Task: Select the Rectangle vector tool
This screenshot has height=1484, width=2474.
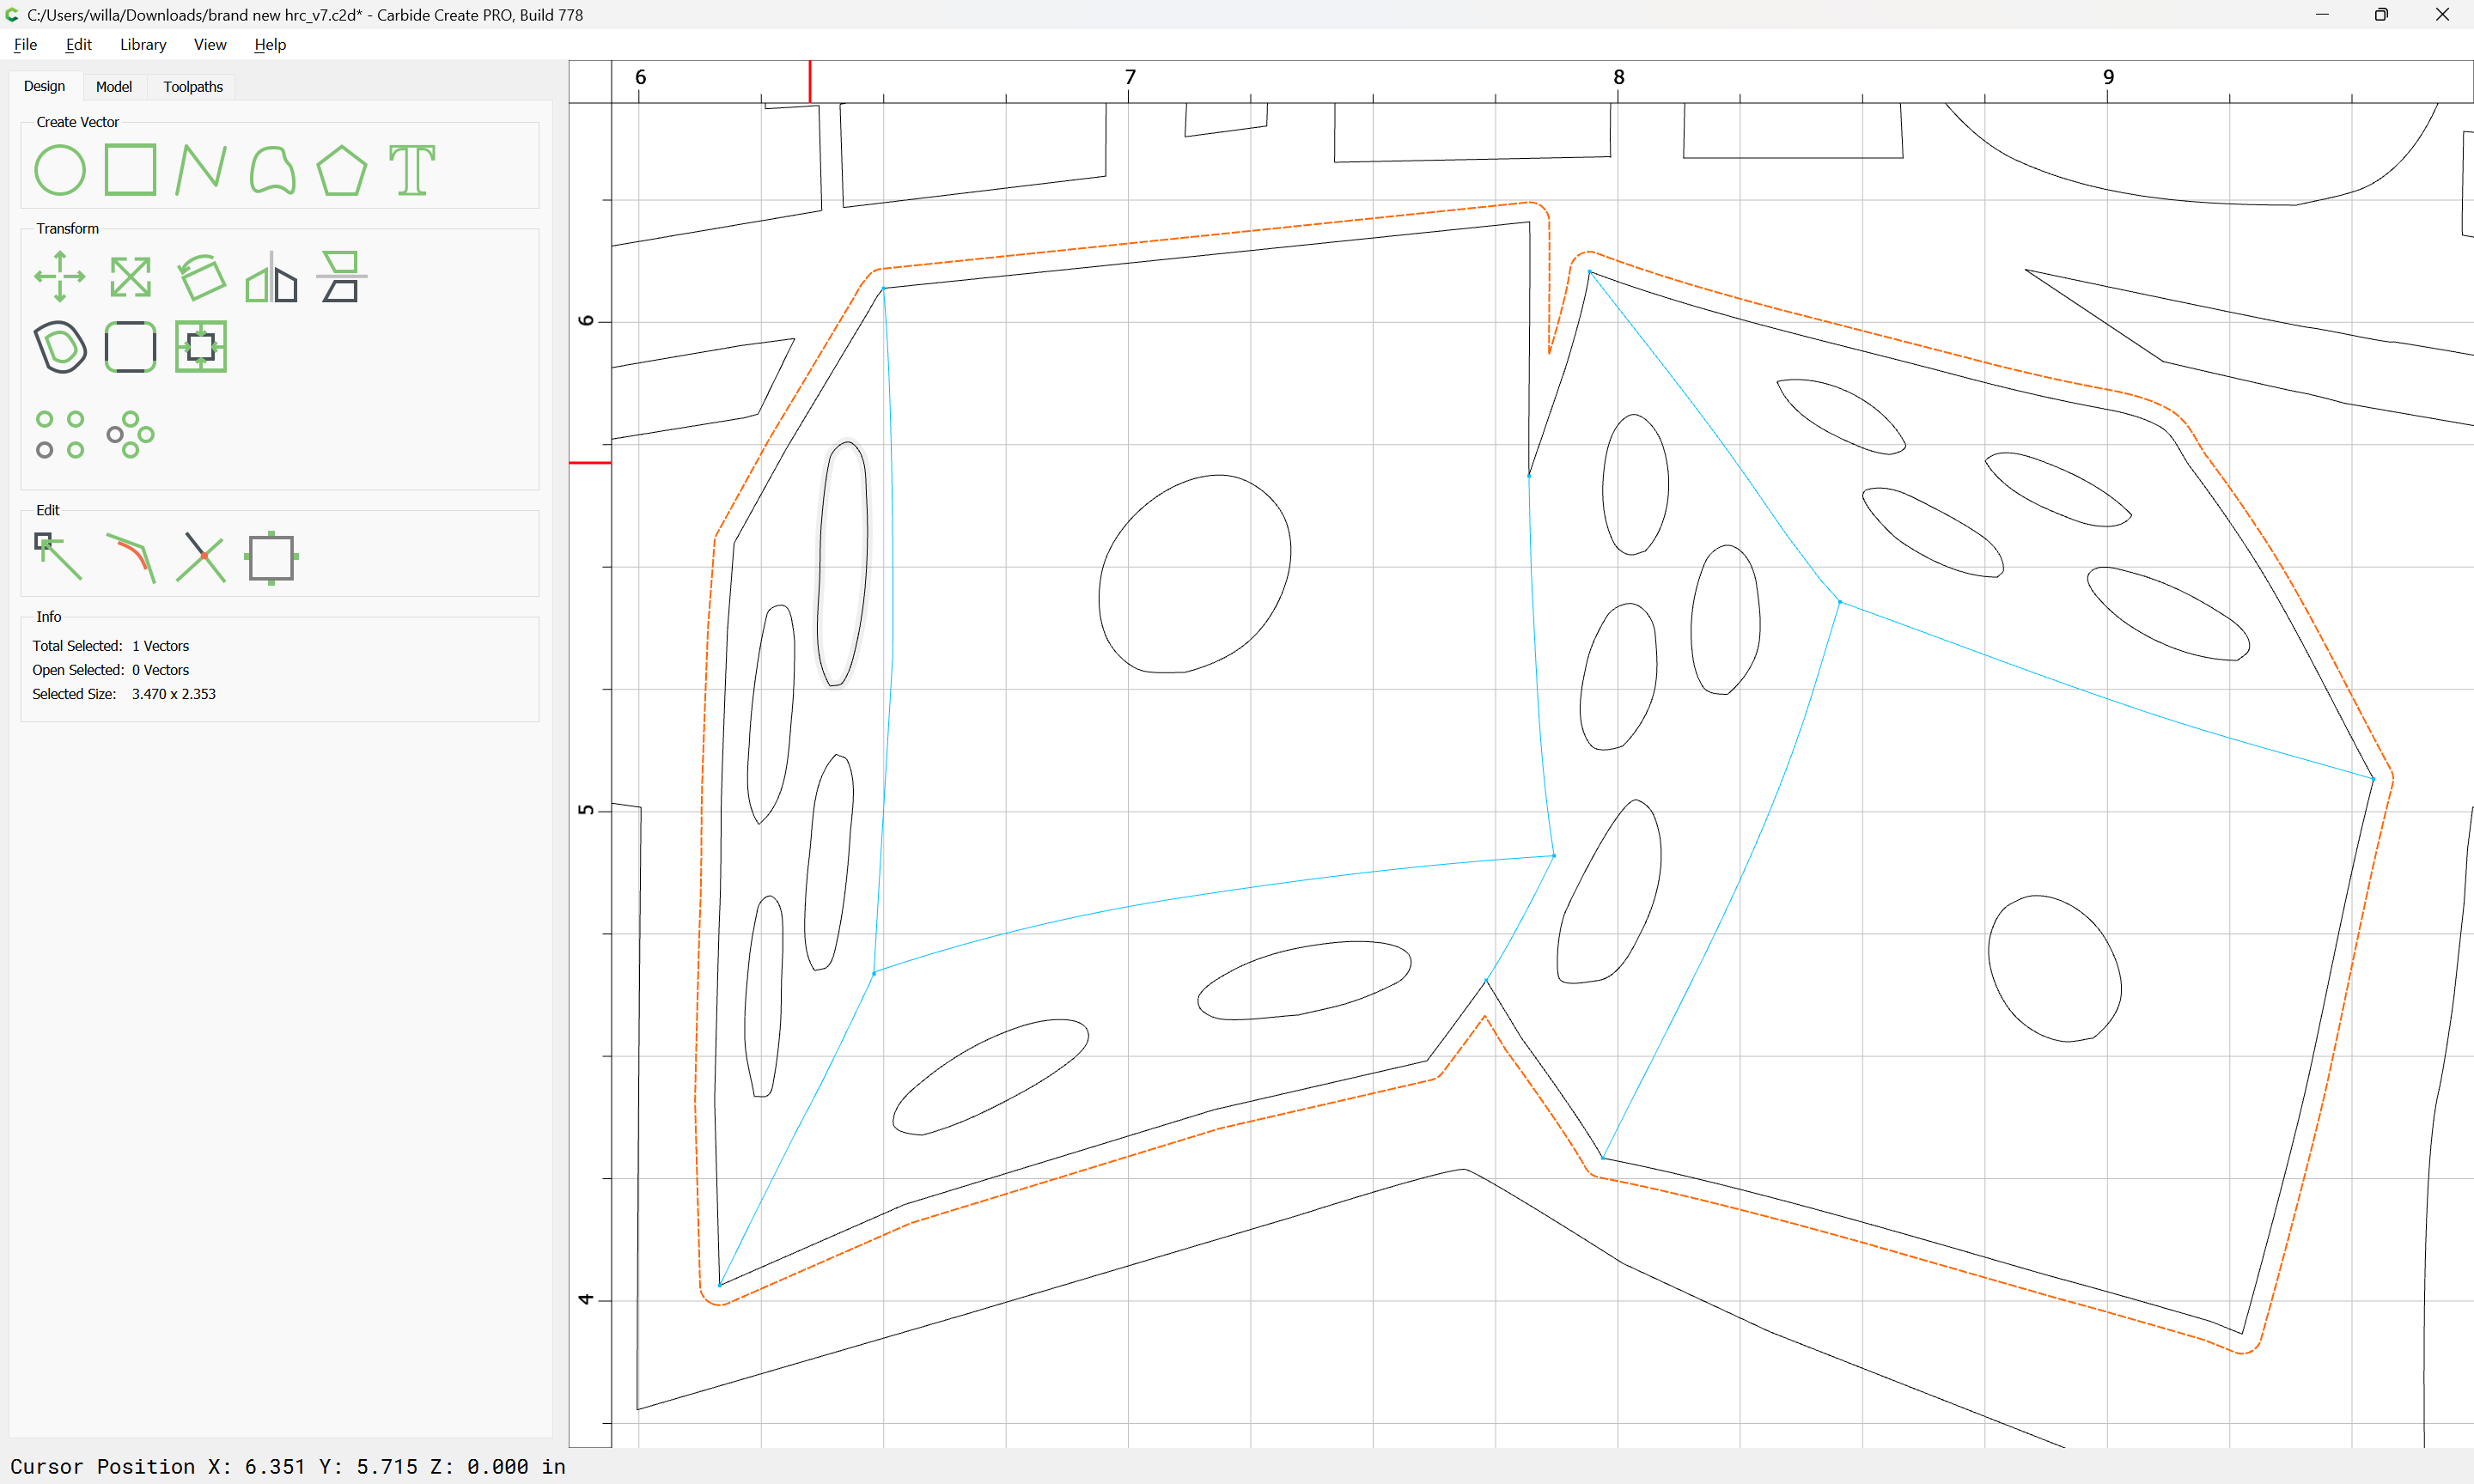Action: tap(130, 170)
